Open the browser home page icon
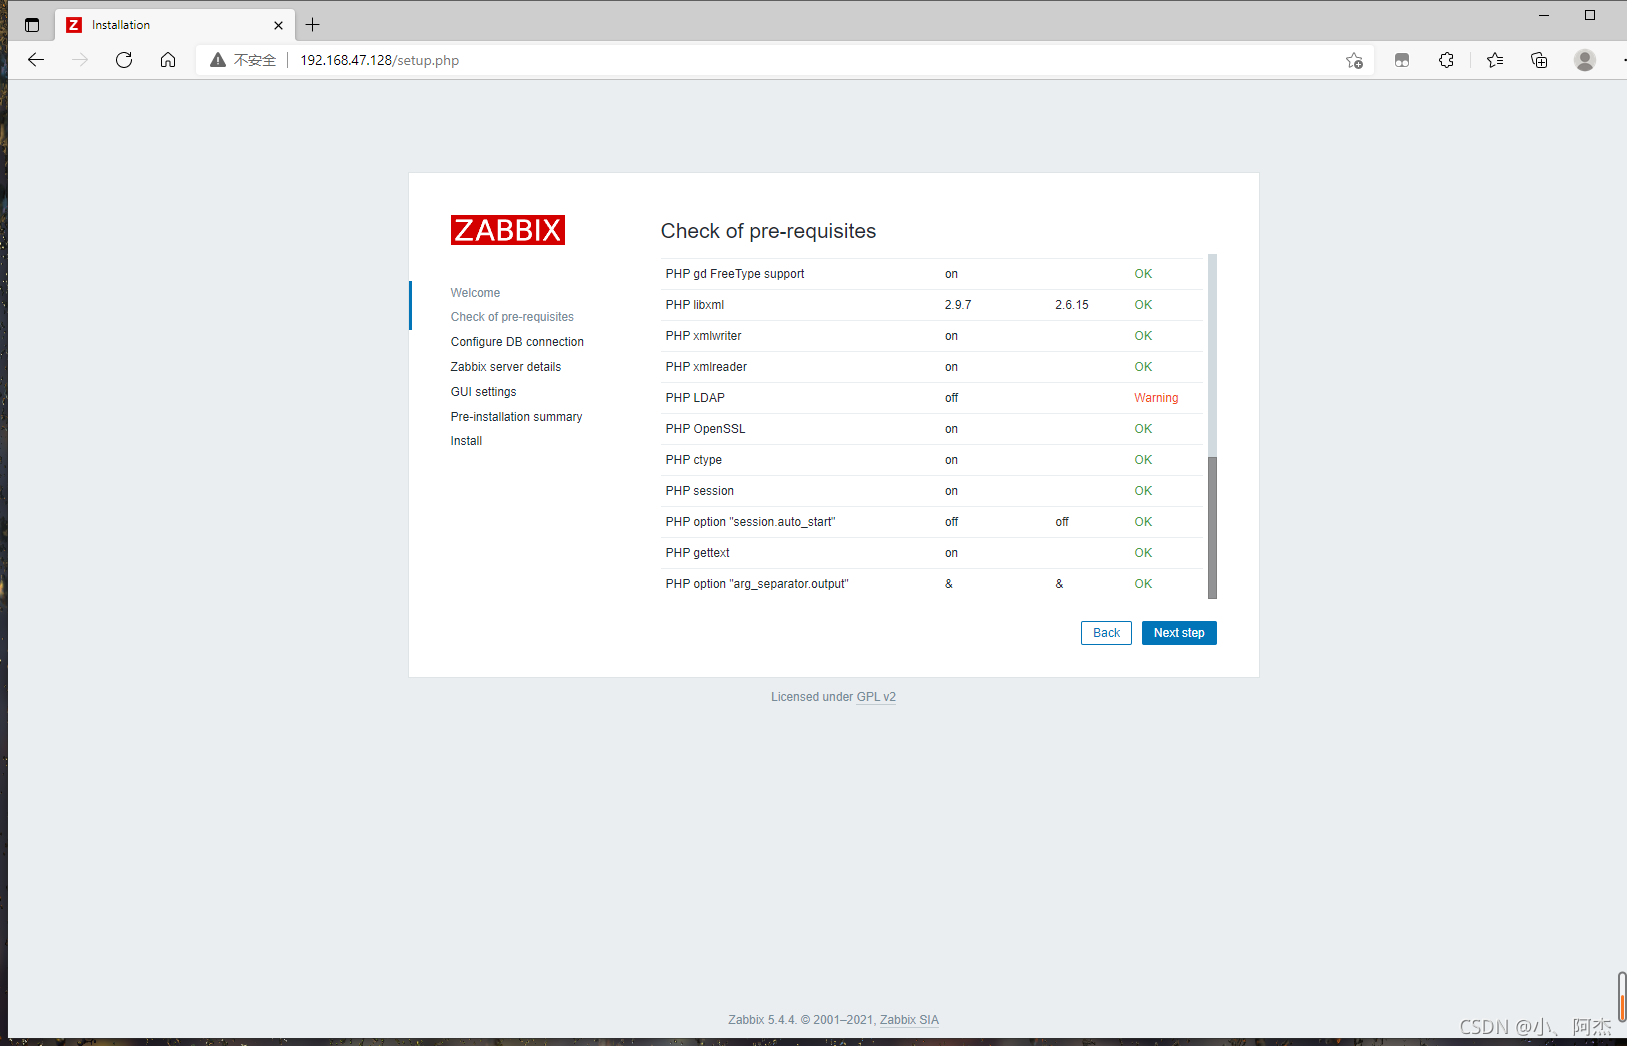Screen dimensions: 1627x1046 click(168, 60)
